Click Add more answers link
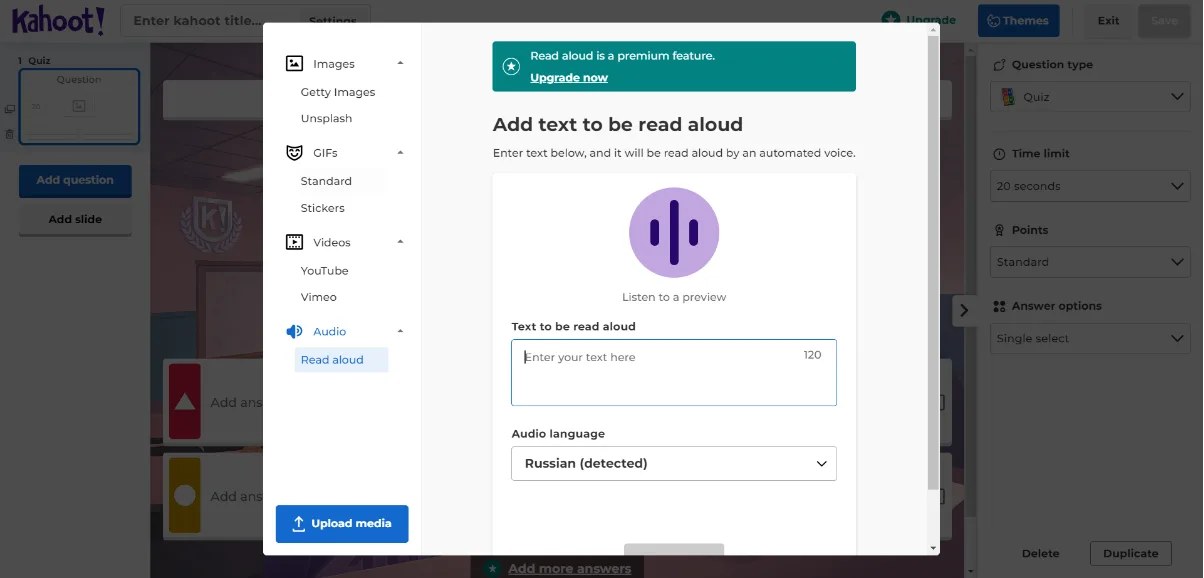Screen dimensions: 1204x578 [x=569, y=569]
